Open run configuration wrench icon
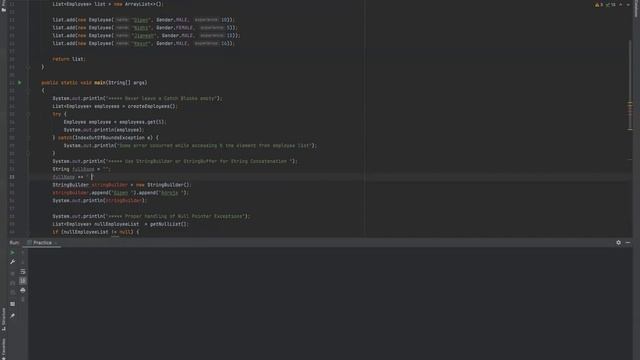640x360 pixels. [x=12, y=262]
